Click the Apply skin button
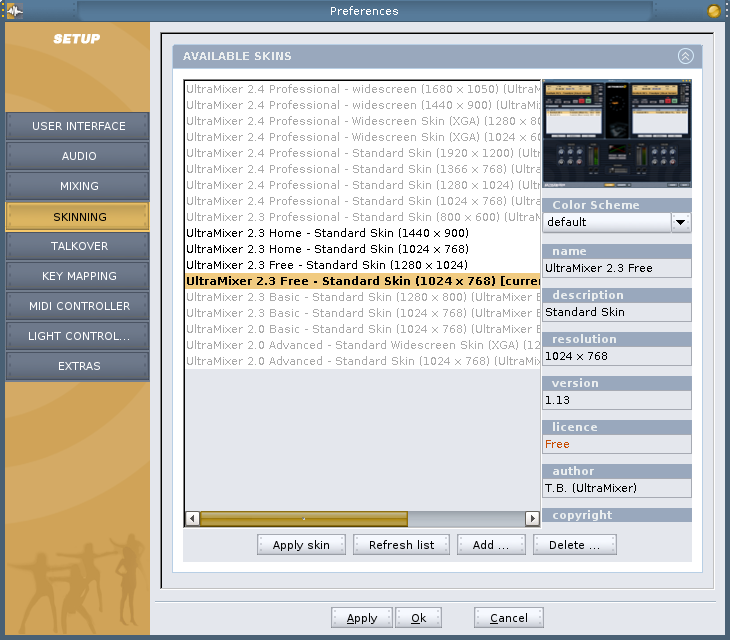The image size is (730, 640). pos(301,545)
